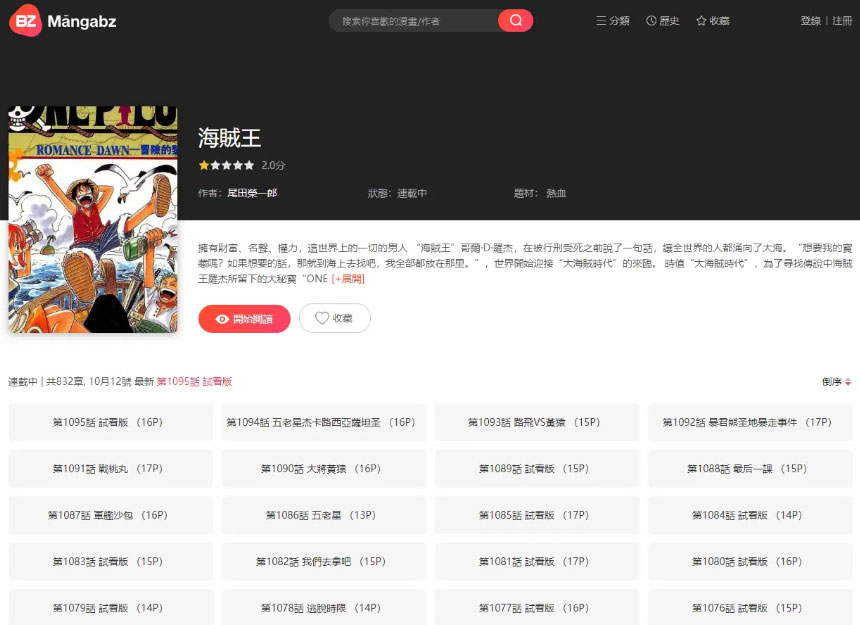Viewport: 860px width, 625px height.
Task: Click the 熱血 genre tag
Action: click(x=556, y=193)
